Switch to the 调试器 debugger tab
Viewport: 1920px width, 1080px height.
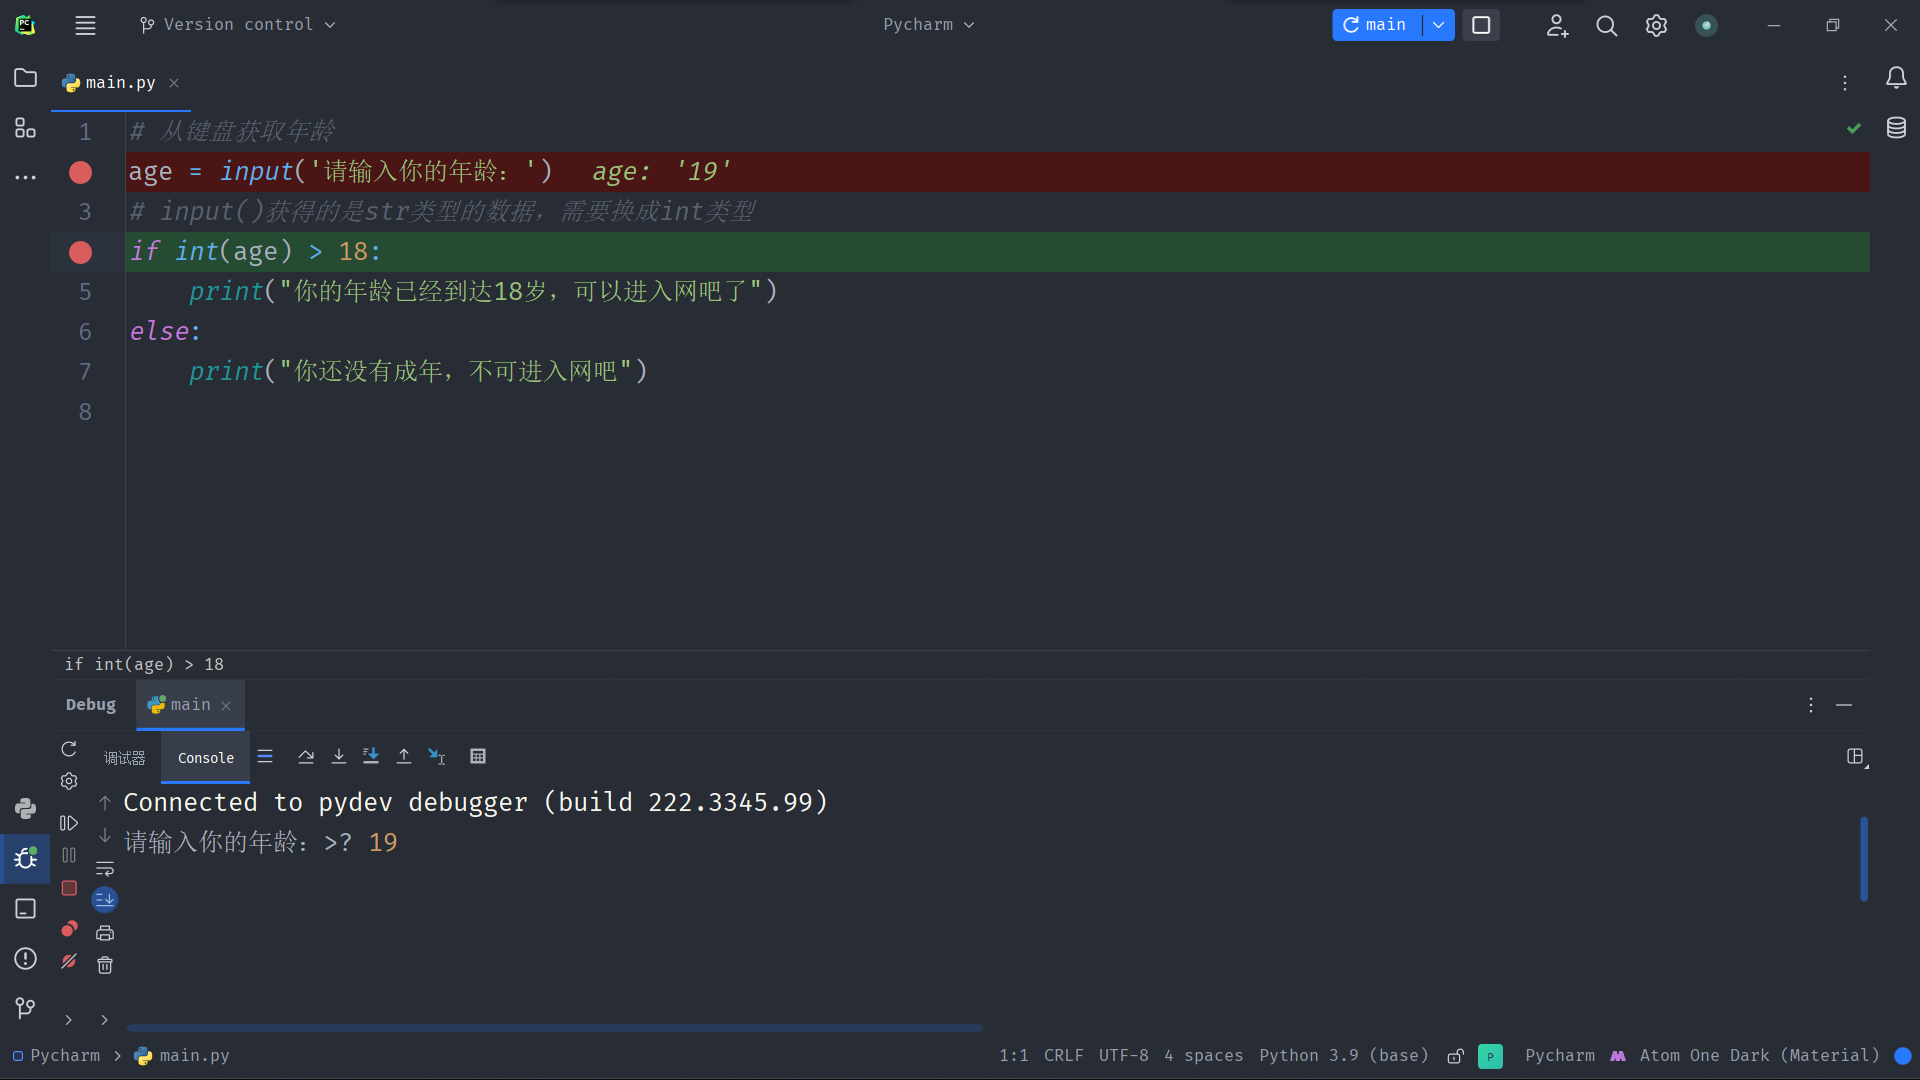[x=125, y=758]
